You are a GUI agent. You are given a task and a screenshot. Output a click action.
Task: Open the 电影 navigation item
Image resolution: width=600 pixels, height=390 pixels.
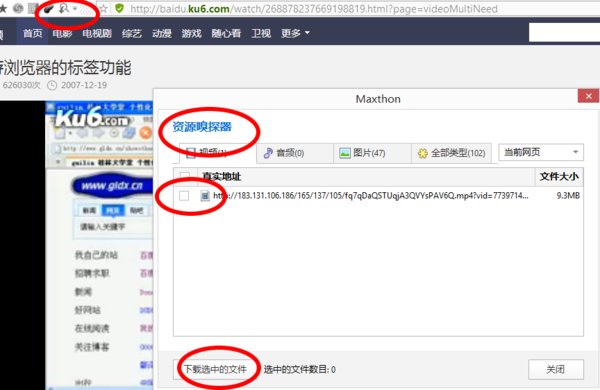click(x=62, y=33)
